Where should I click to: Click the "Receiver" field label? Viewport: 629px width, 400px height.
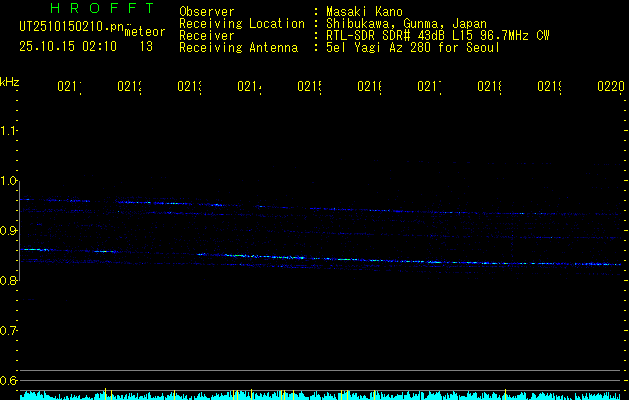207,36
